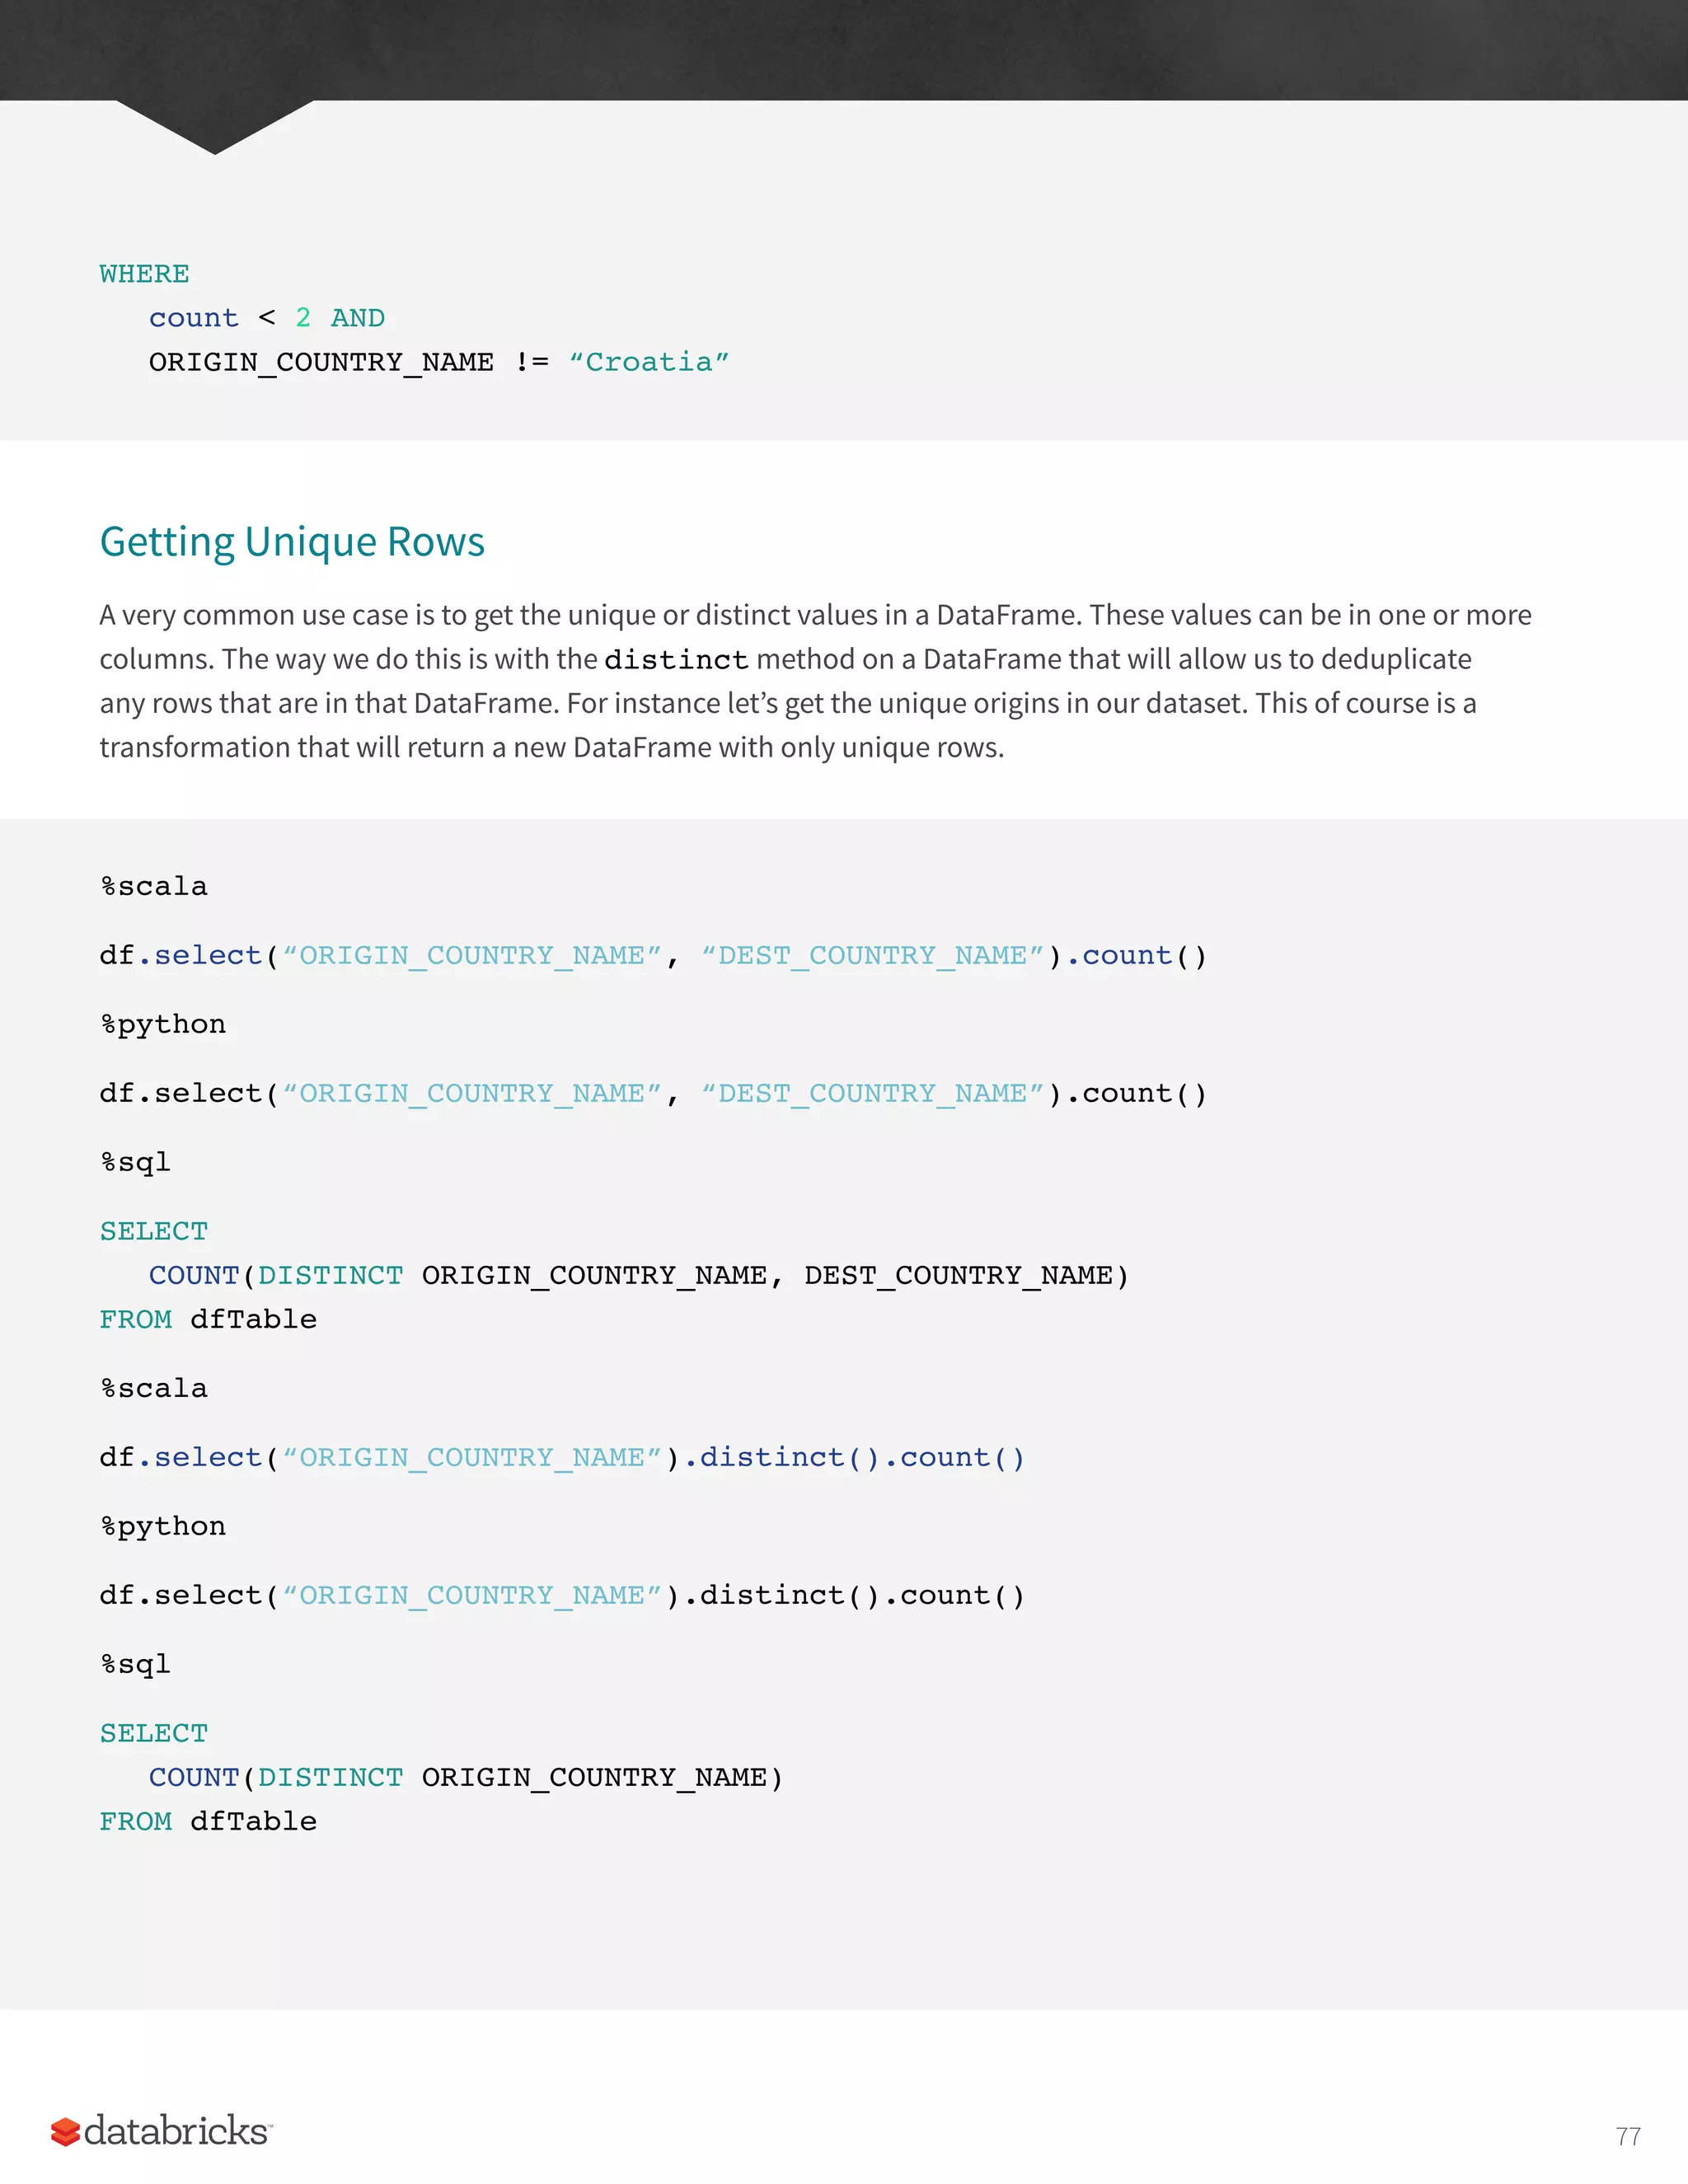
Task: Click the last FROM dfTable line
Action: pos(208,1821)
